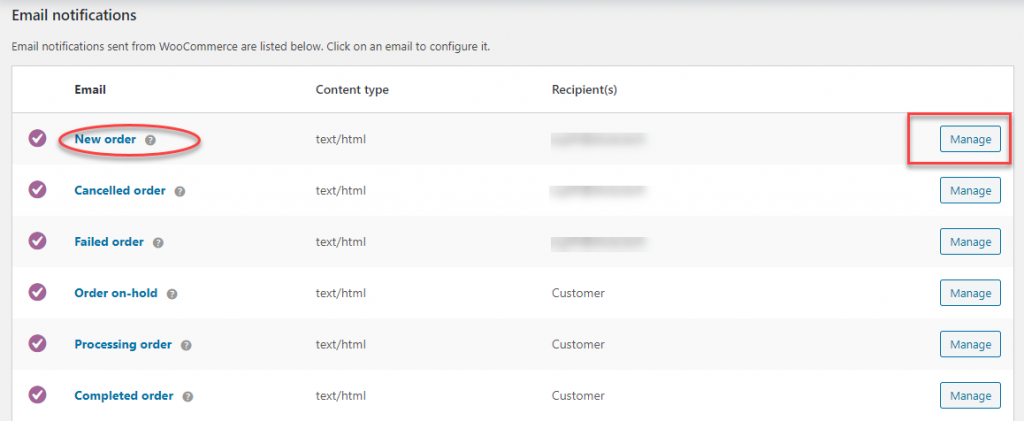Toggle enabled checkmark for Failed order email

38,241
